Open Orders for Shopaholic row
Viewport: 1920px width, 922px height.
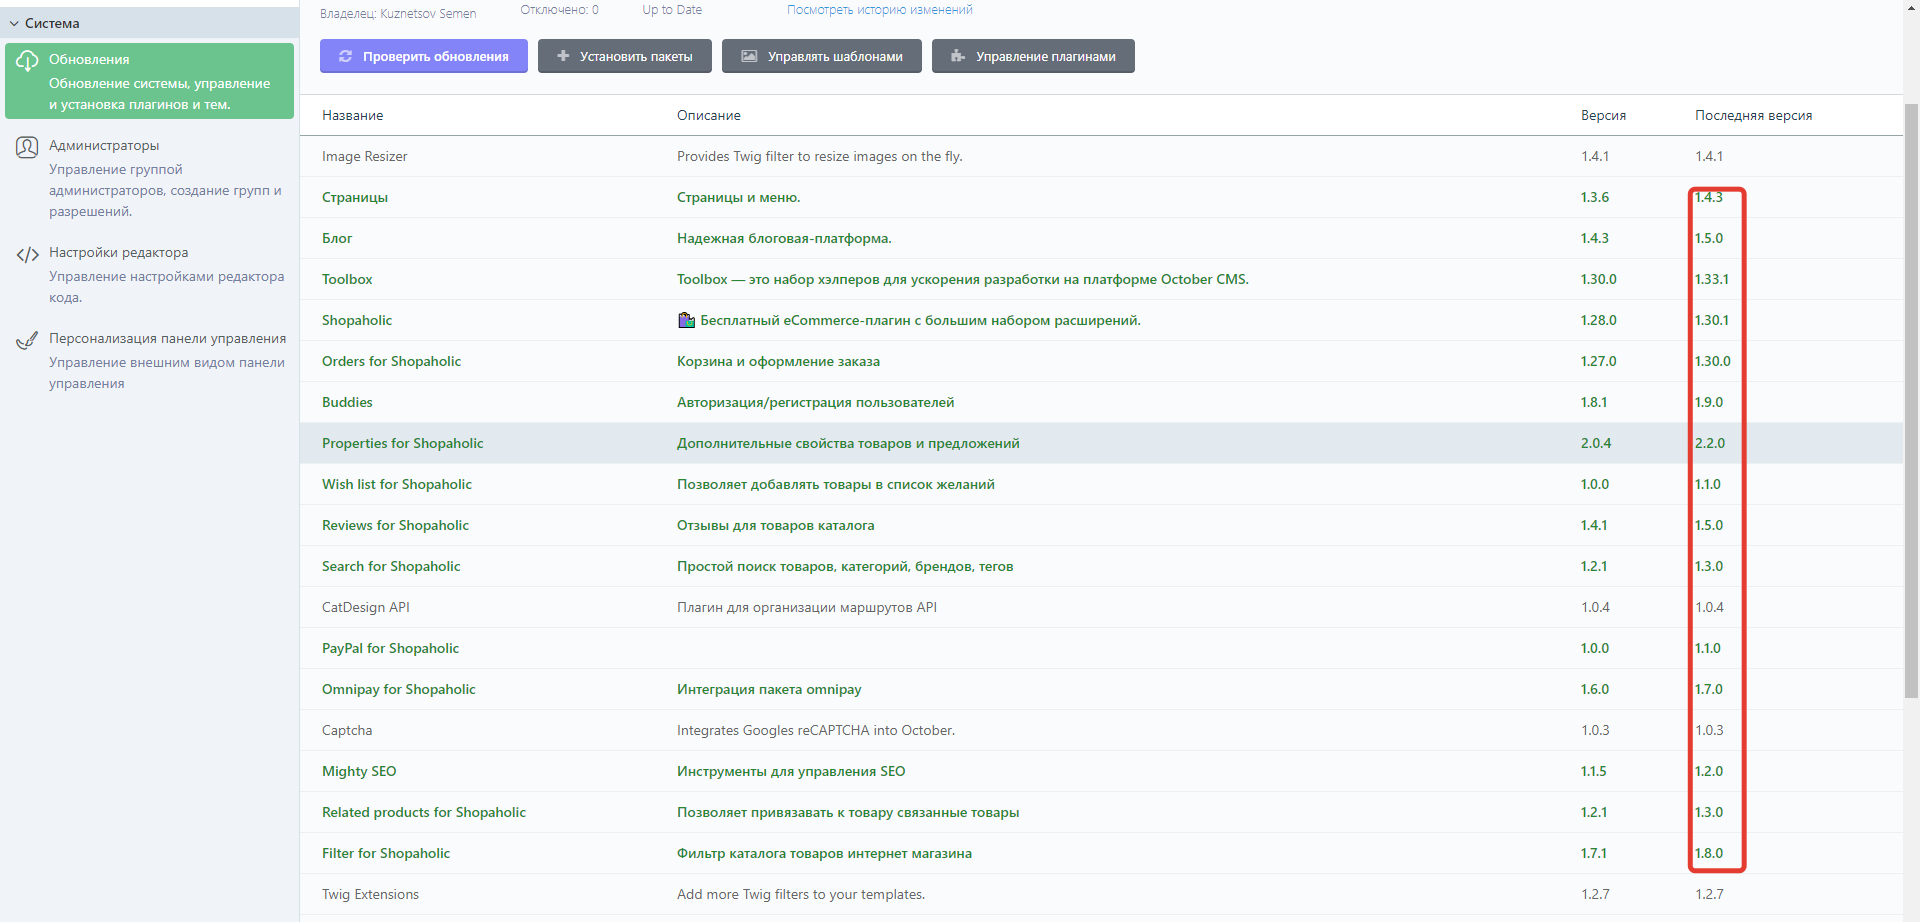(x=1101, y=361)
